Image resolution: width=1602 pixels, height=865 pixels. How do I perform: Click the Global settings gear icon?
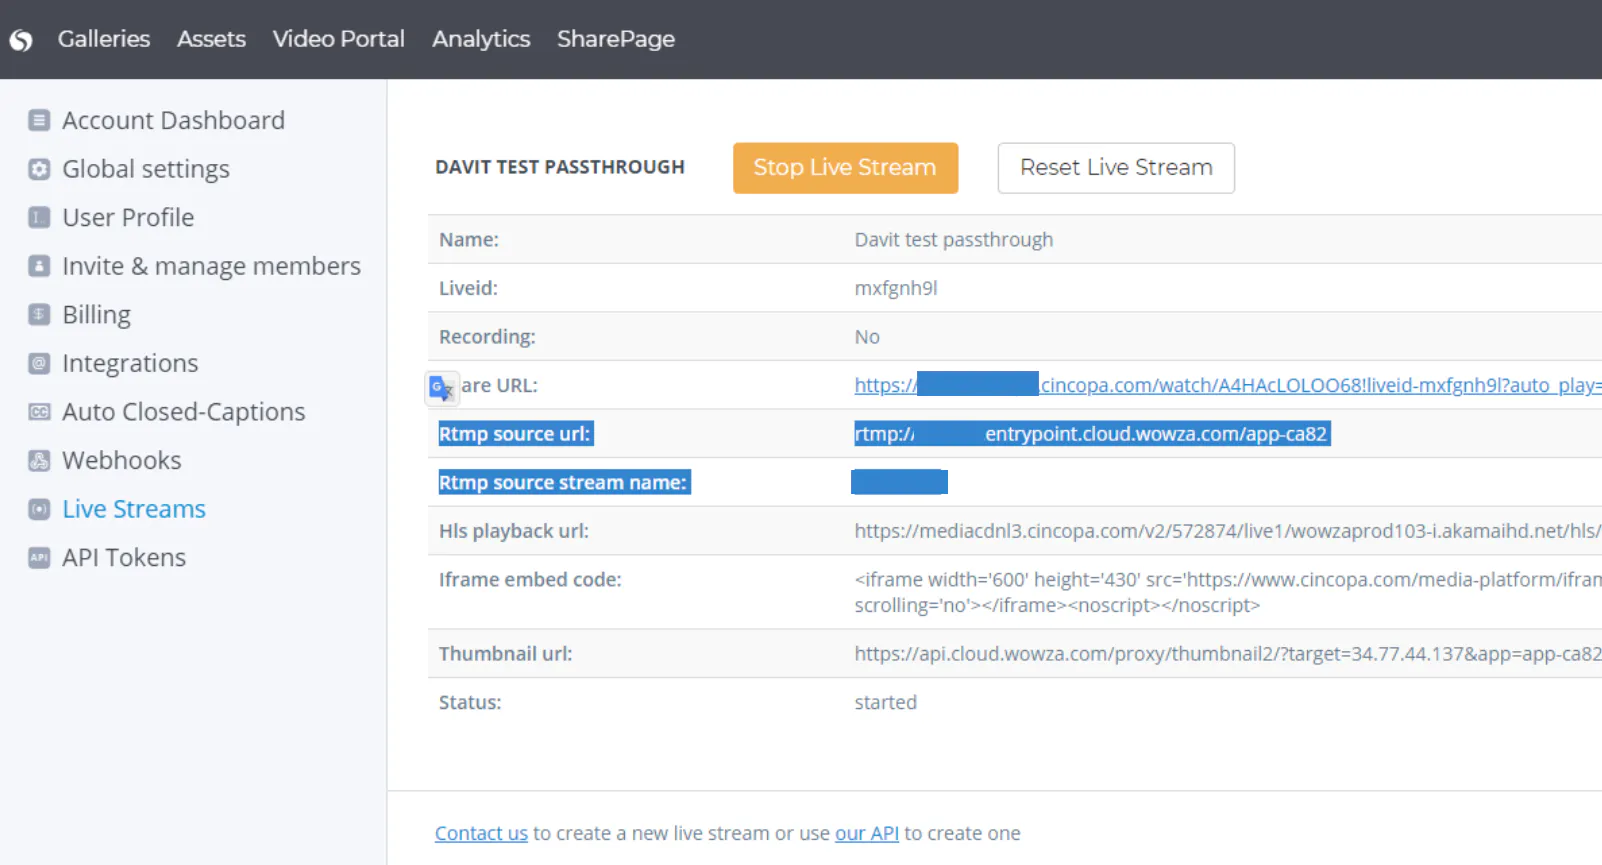coord(39,169)
